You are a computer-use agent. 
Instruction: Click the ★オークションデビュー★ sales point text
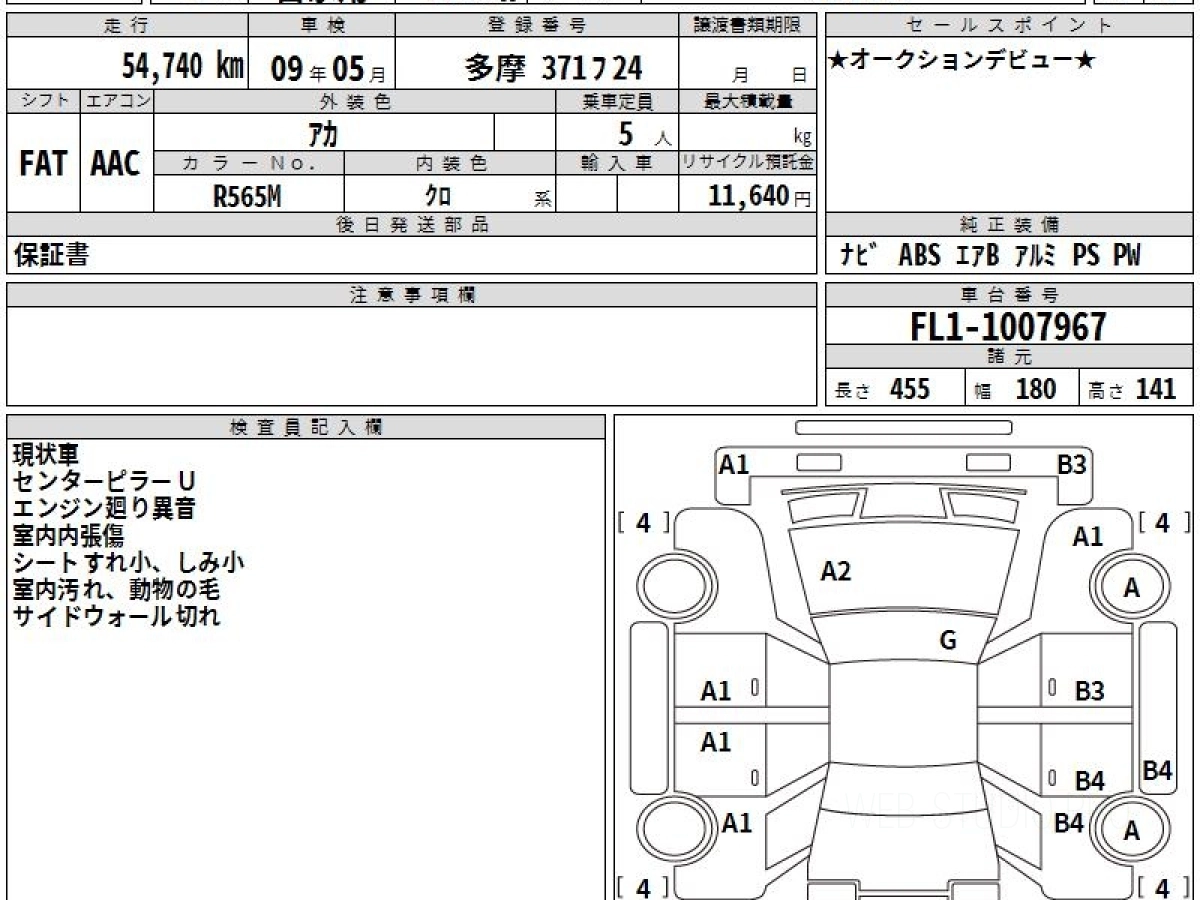[961, 61]
